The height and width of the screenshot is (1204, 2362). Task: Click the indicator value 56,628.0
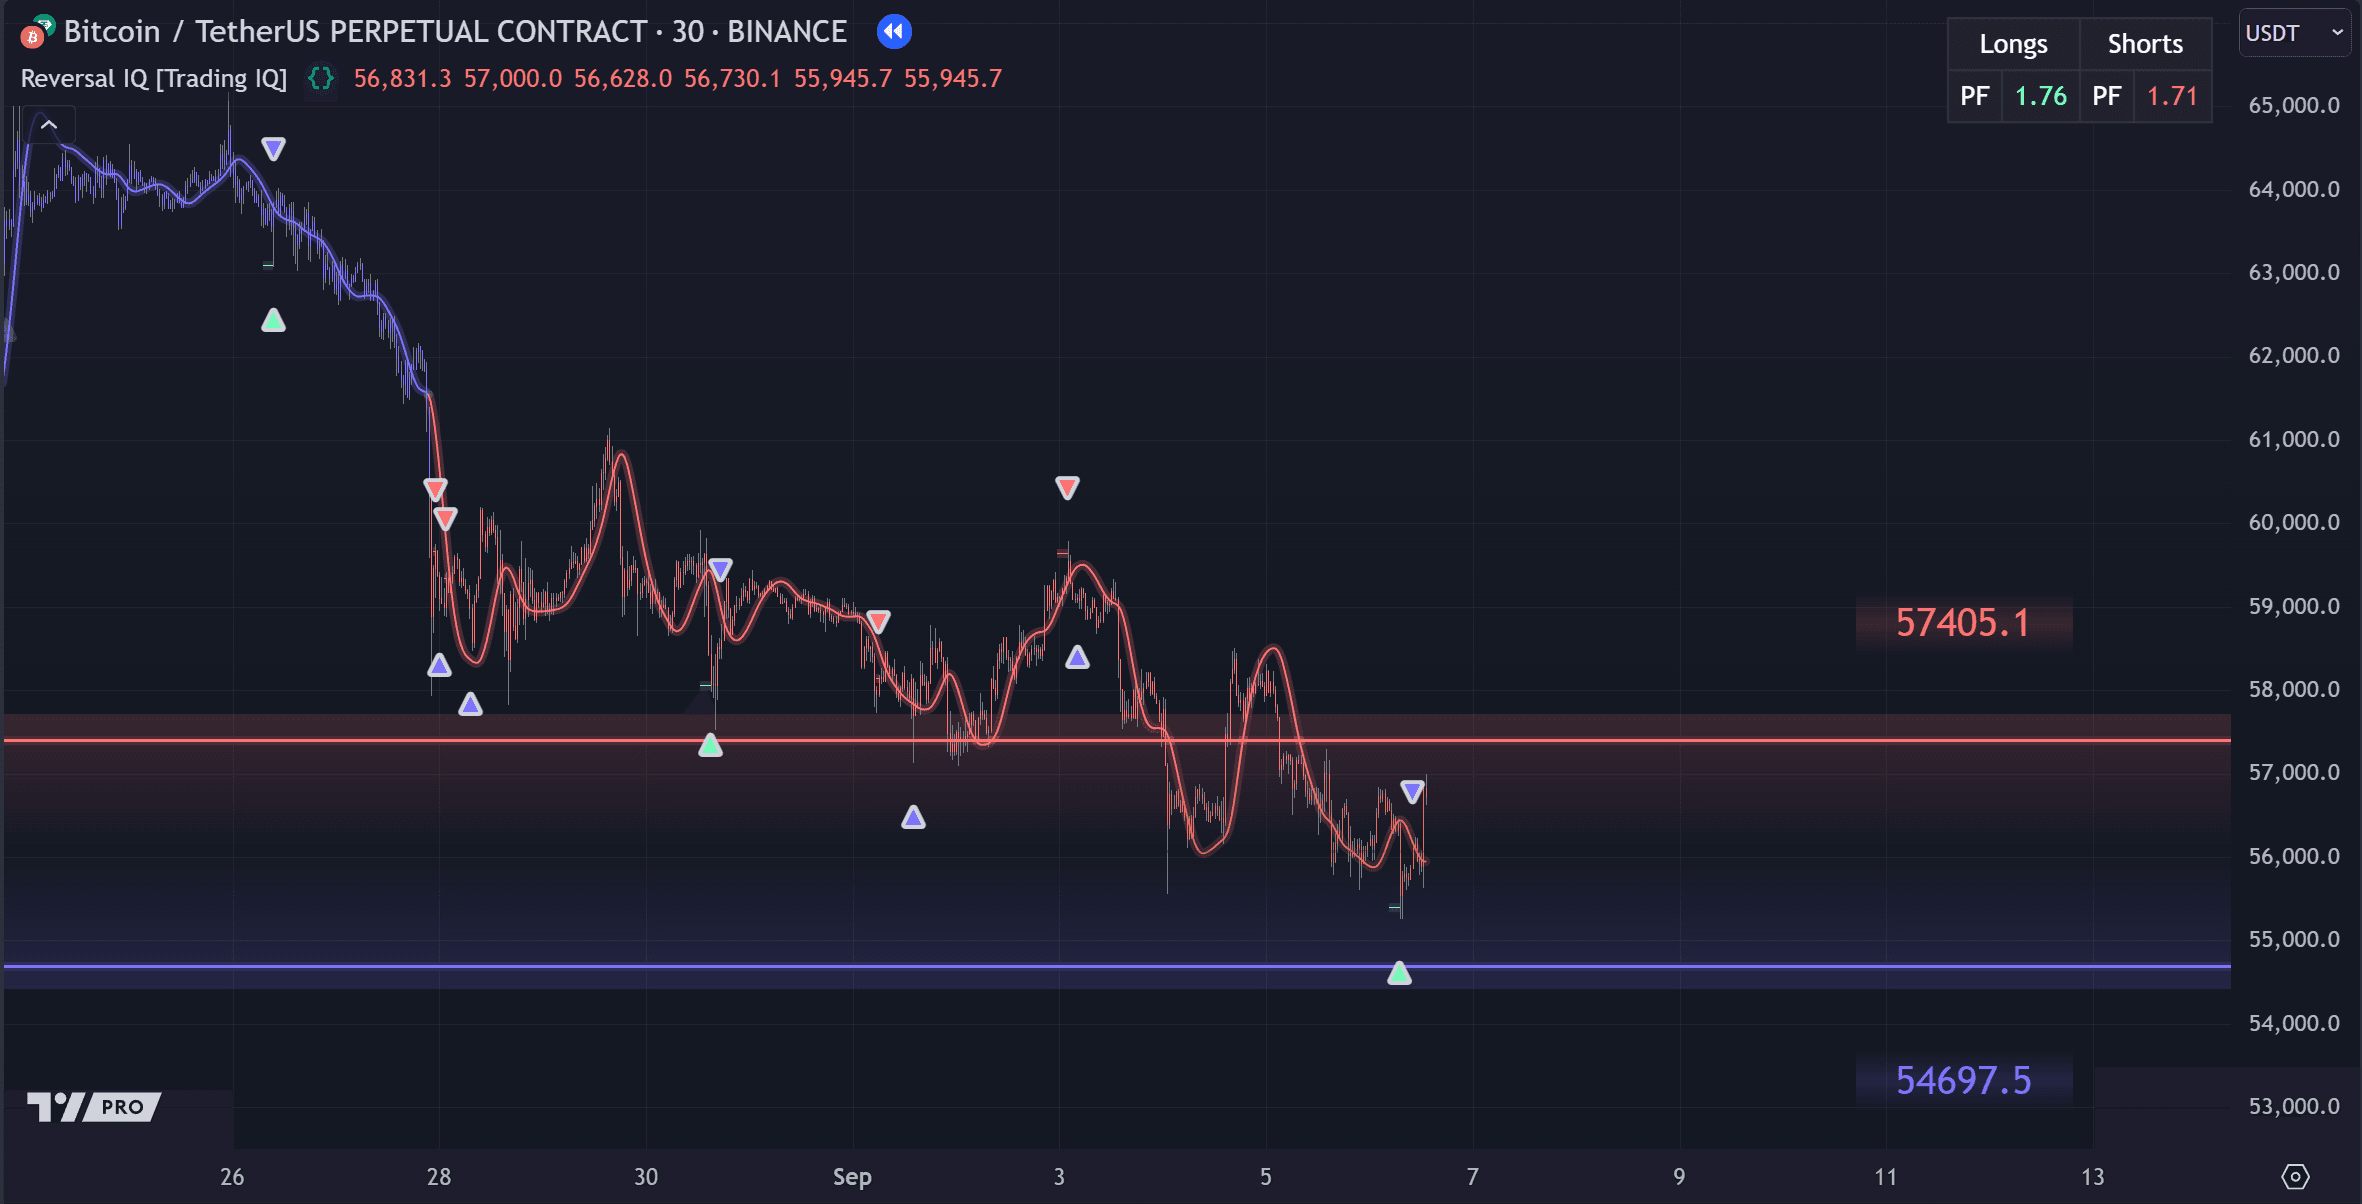pos(623,78)
